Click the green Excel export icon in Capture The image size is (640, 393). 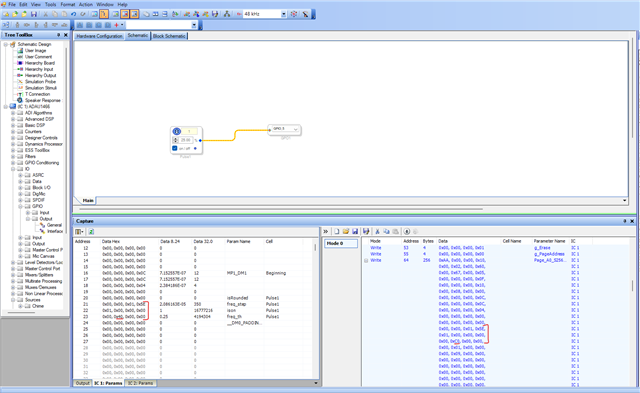91,232
